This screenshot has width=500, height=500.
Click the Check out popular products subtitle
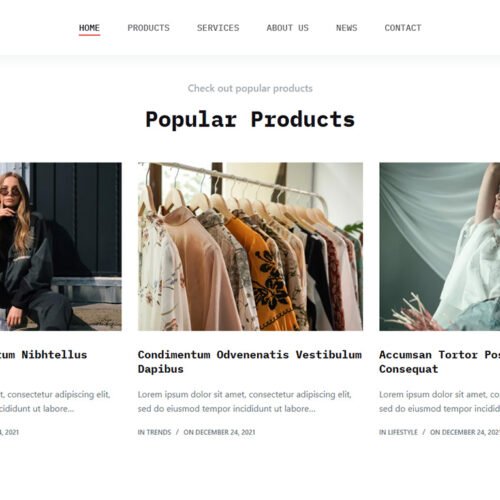[x=250, y=88]
